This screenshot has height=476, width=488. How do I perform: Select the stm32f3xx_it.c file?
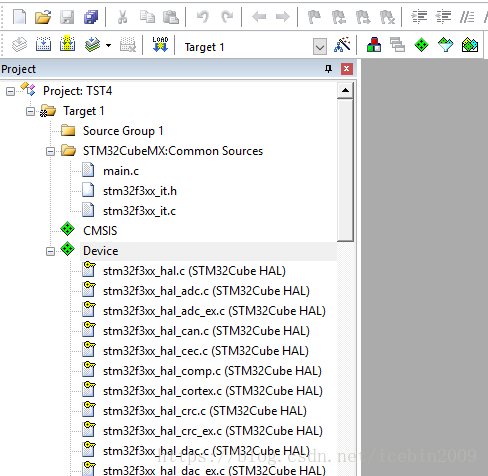point(139,211)
